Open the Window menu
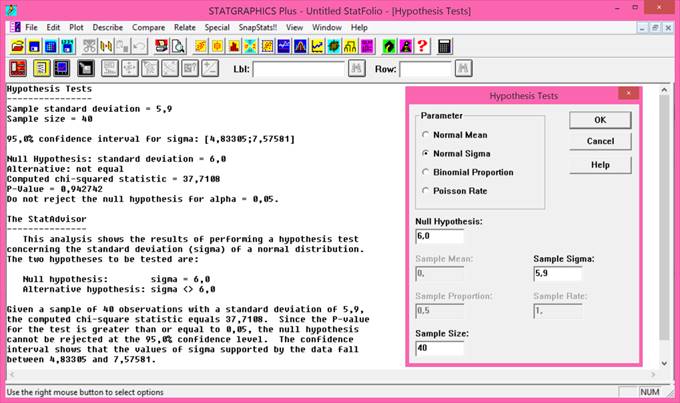The height and width of the screenshot is (403, 680). click(x=327, y=27)
